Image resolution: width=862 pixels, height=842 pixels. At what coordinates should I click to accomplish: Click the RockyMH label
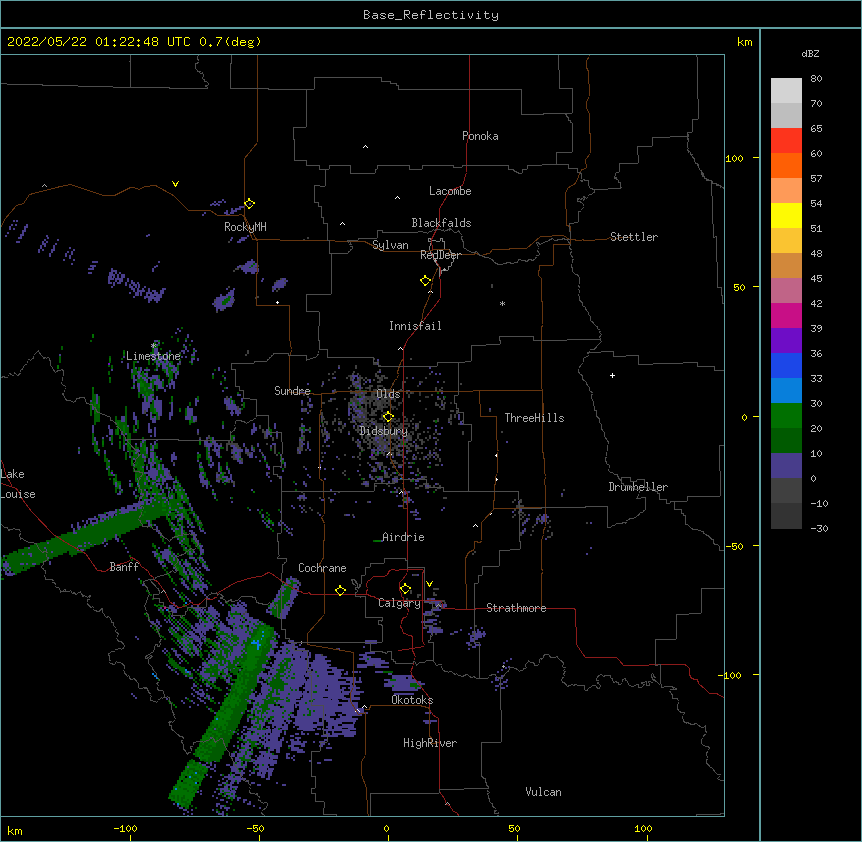245,226
